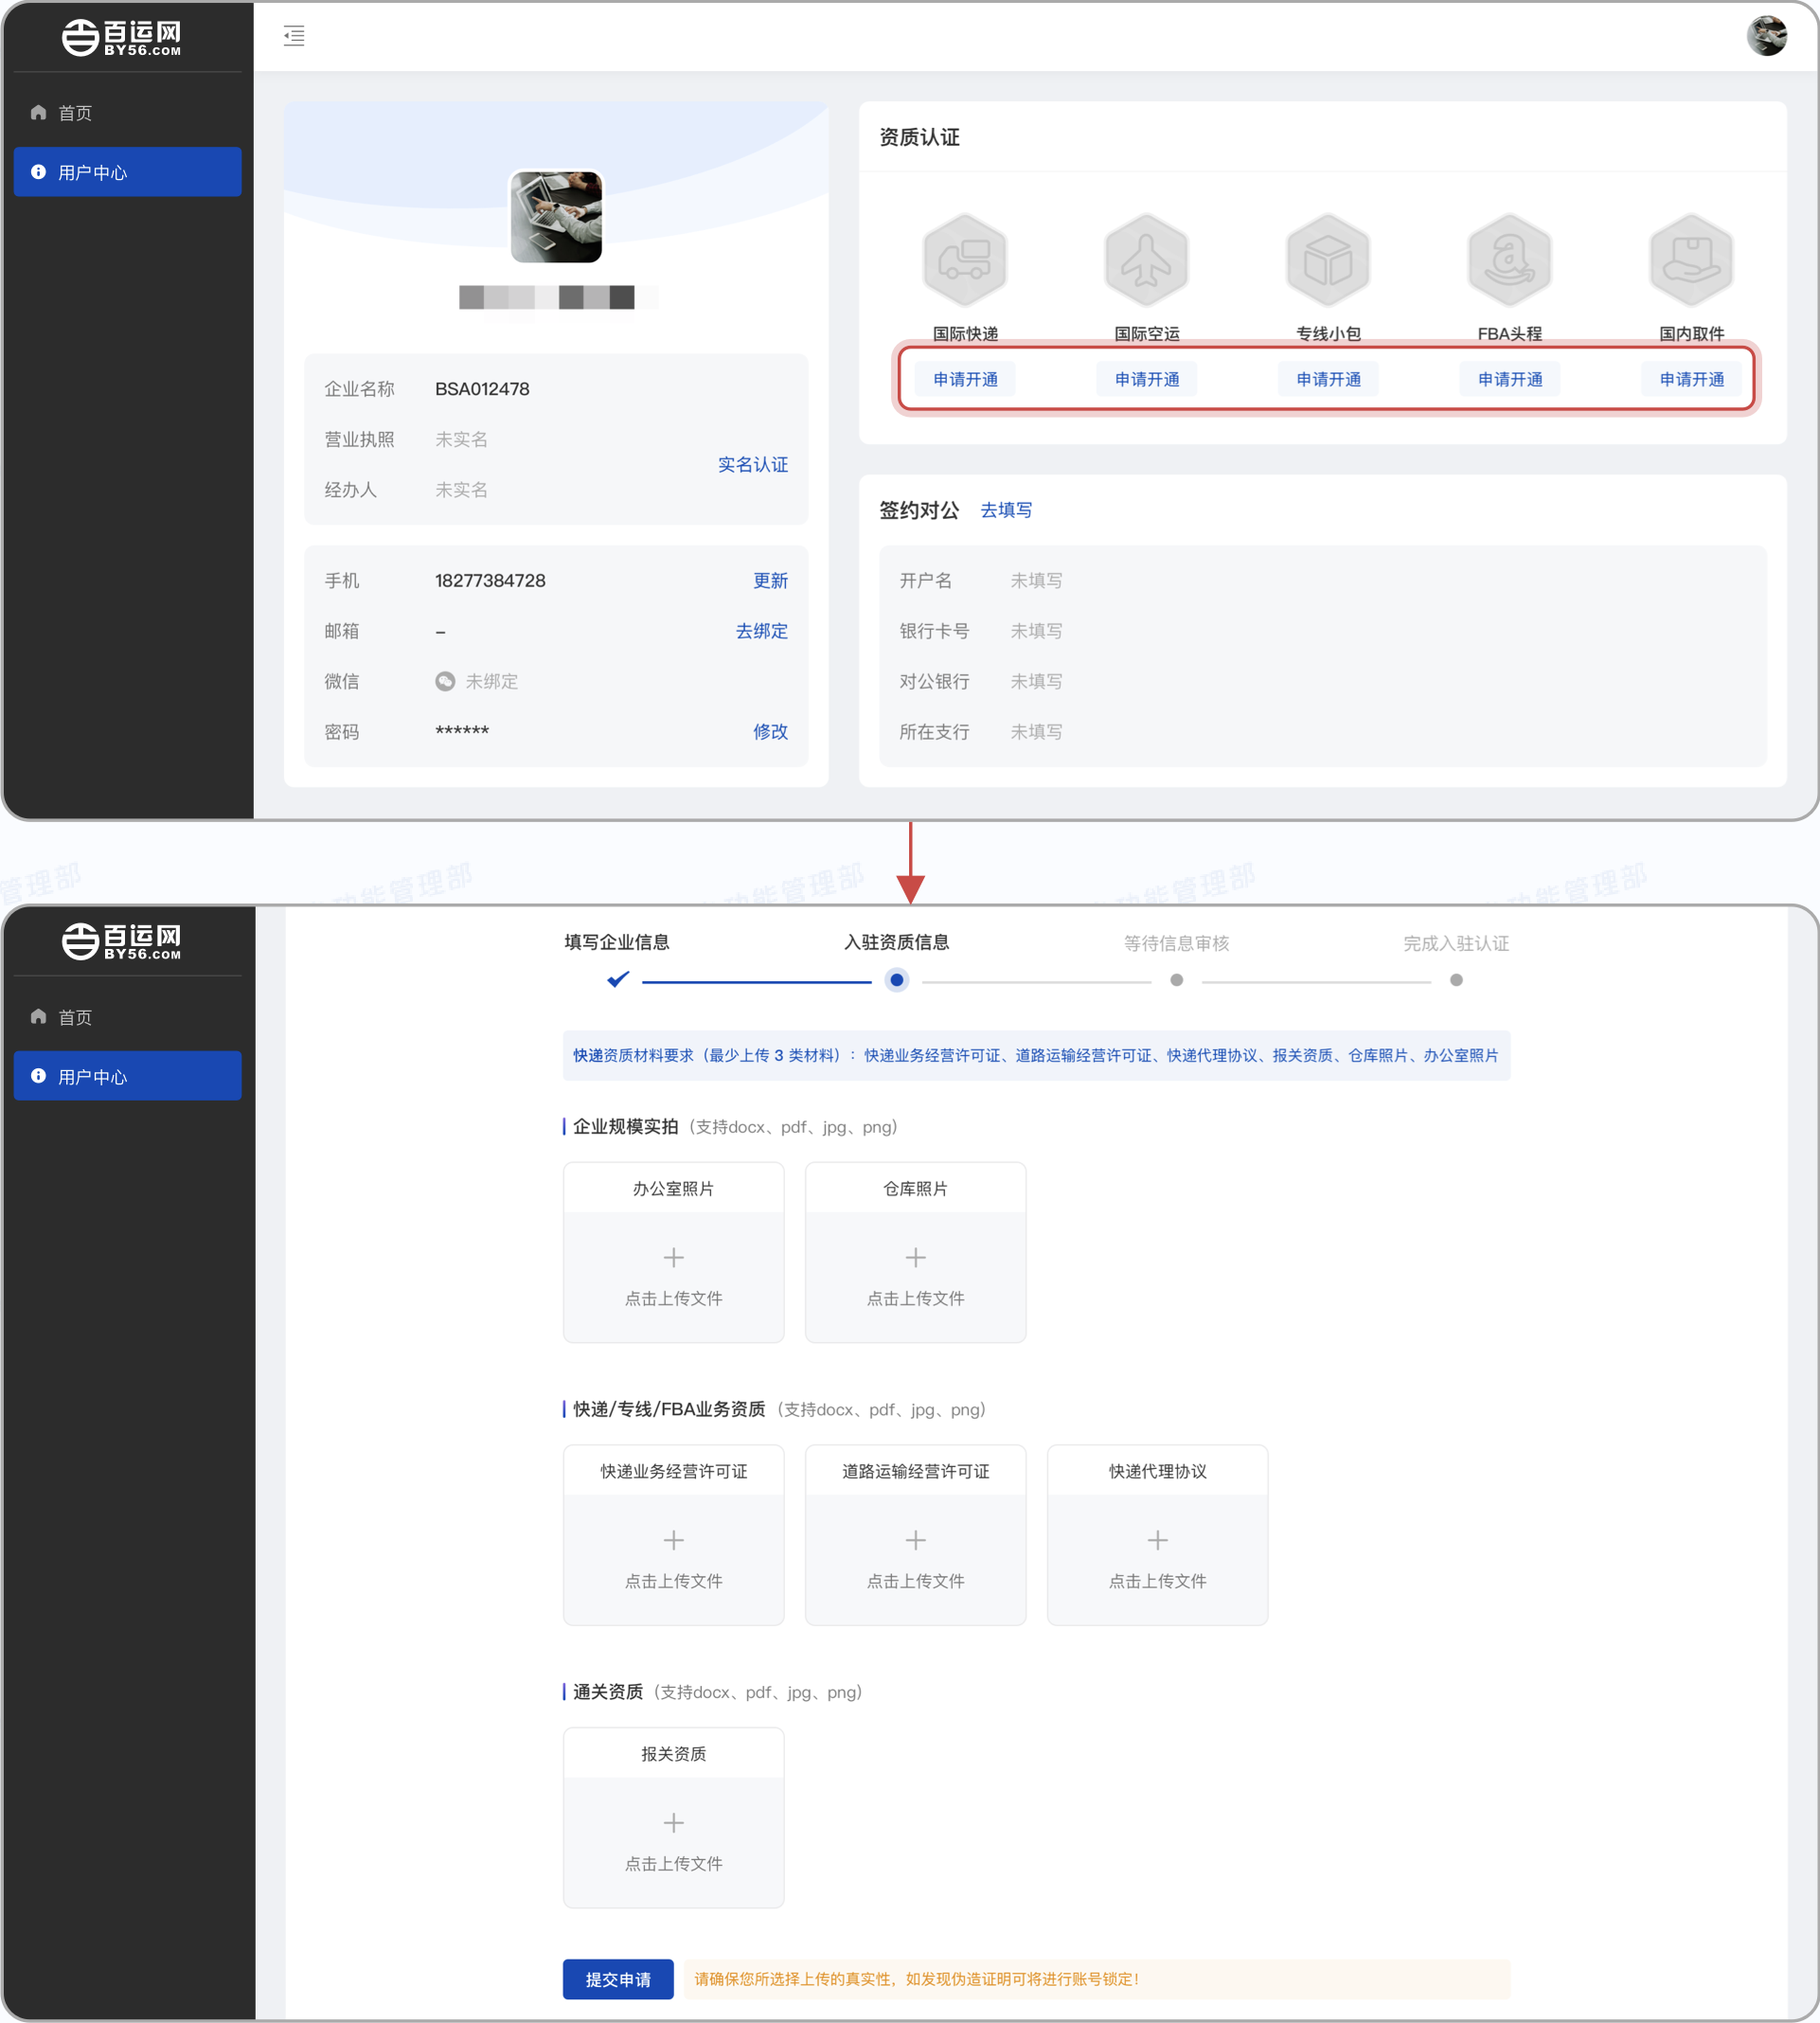Click the 提交申请 submit button
This screenshot has height=2023, width=1820.
click(x=618, y=1979)
